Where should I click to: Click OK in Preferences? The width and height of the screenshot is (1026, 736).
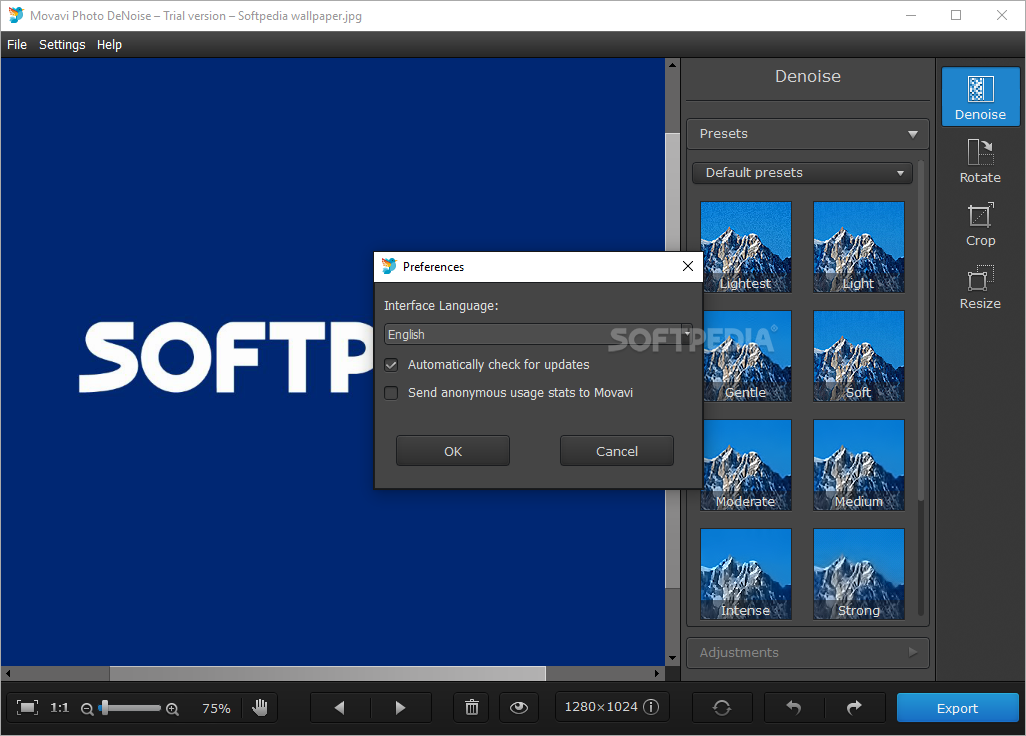[453, 451]
